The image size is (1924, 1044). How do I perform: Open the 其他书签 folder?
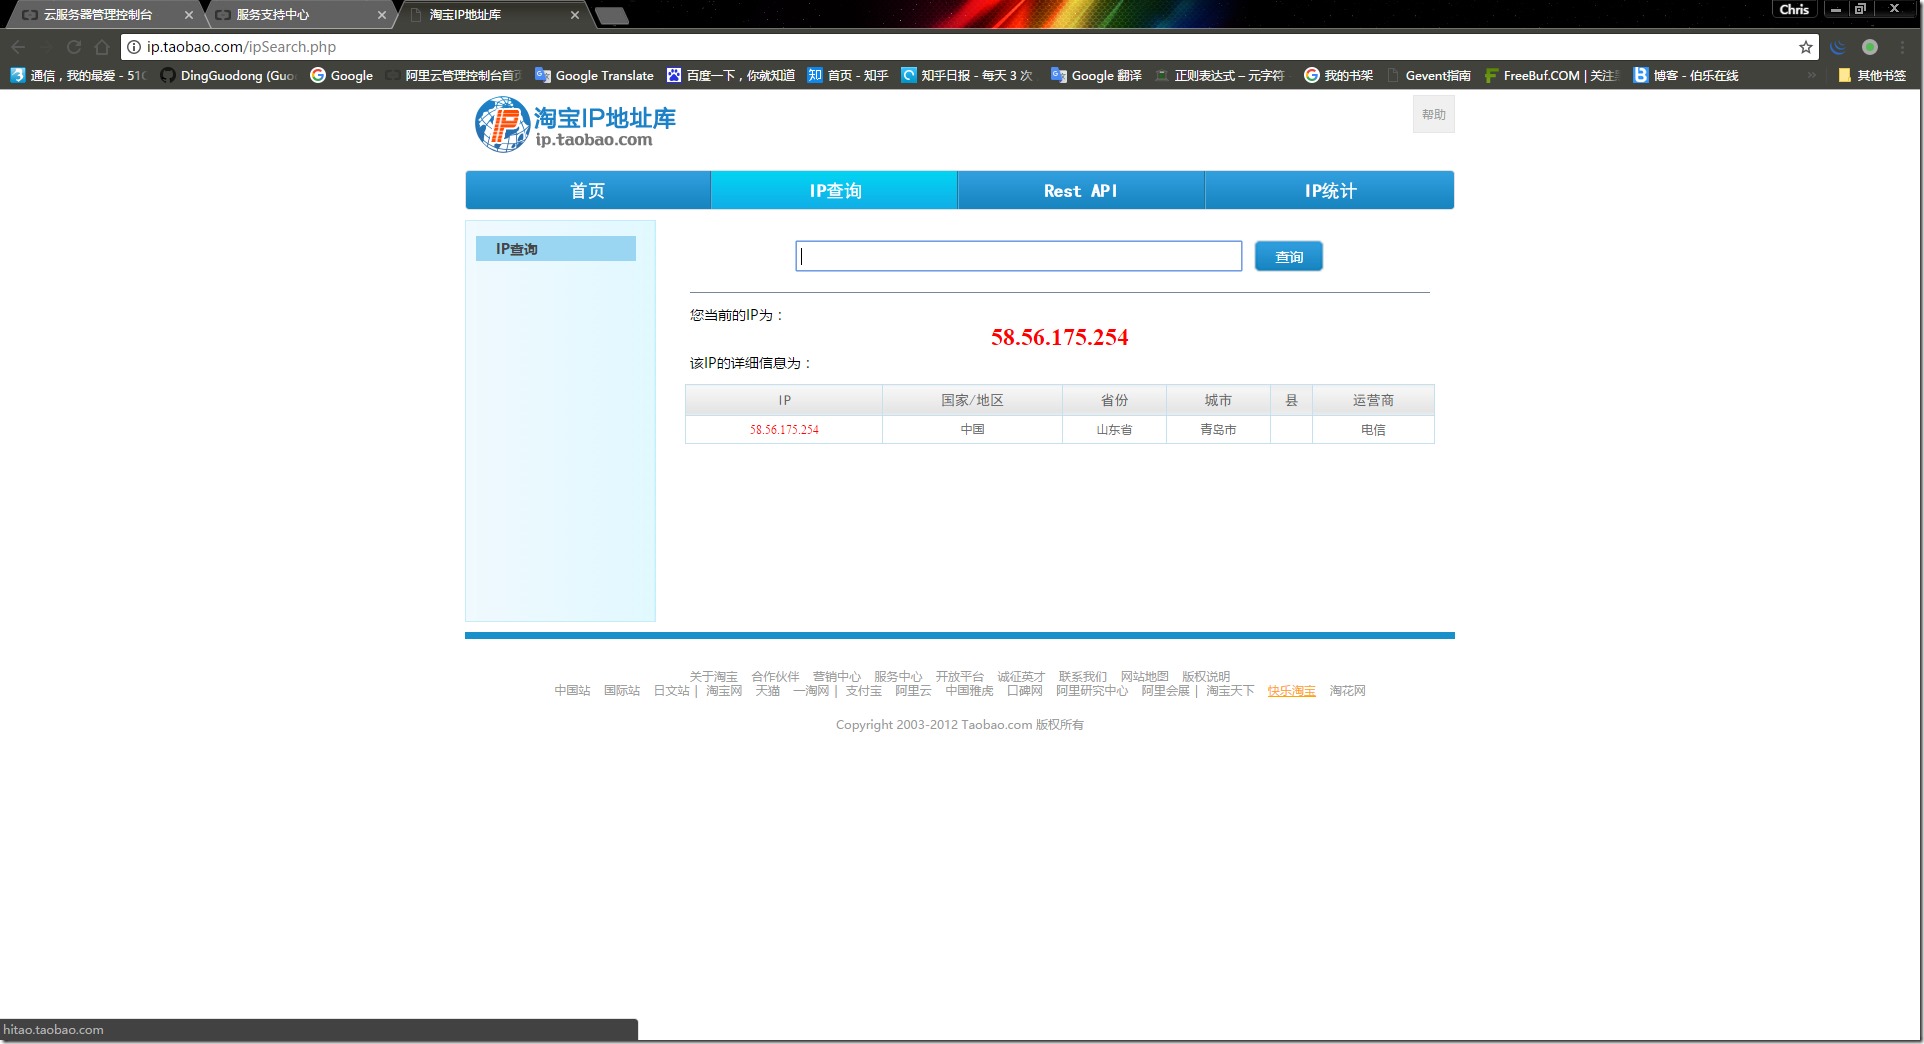point(1872,75)
